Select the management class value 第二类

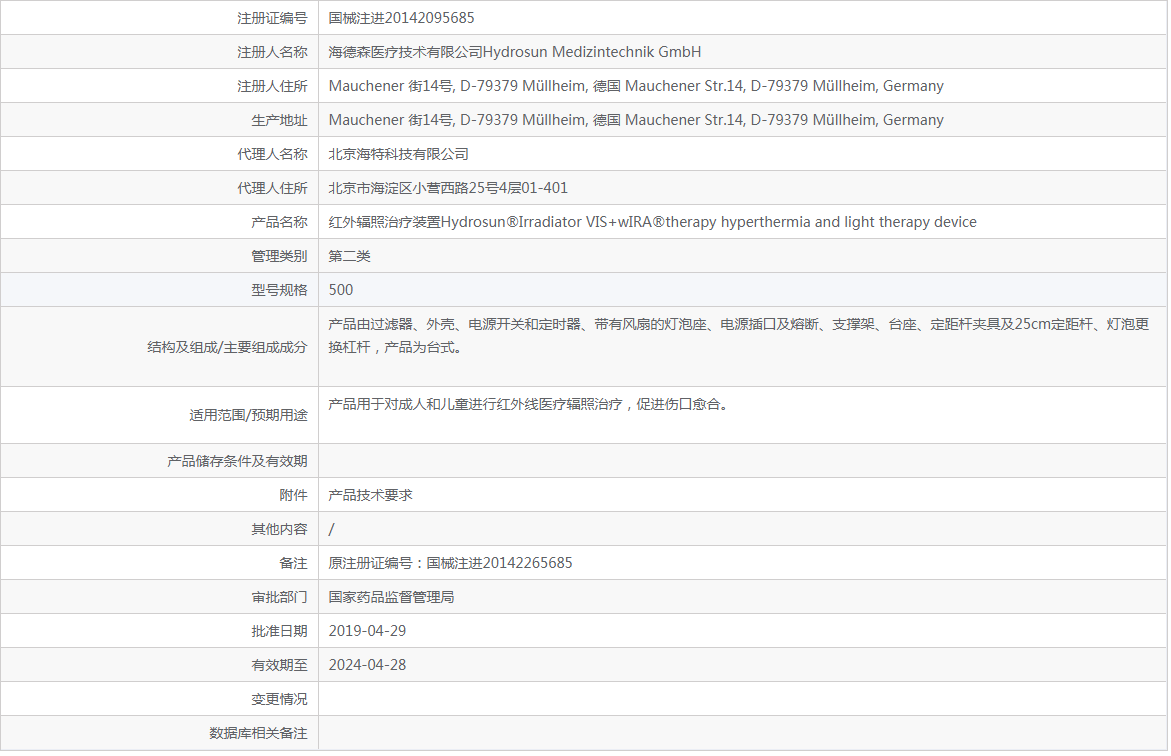[x=350, y=256]
